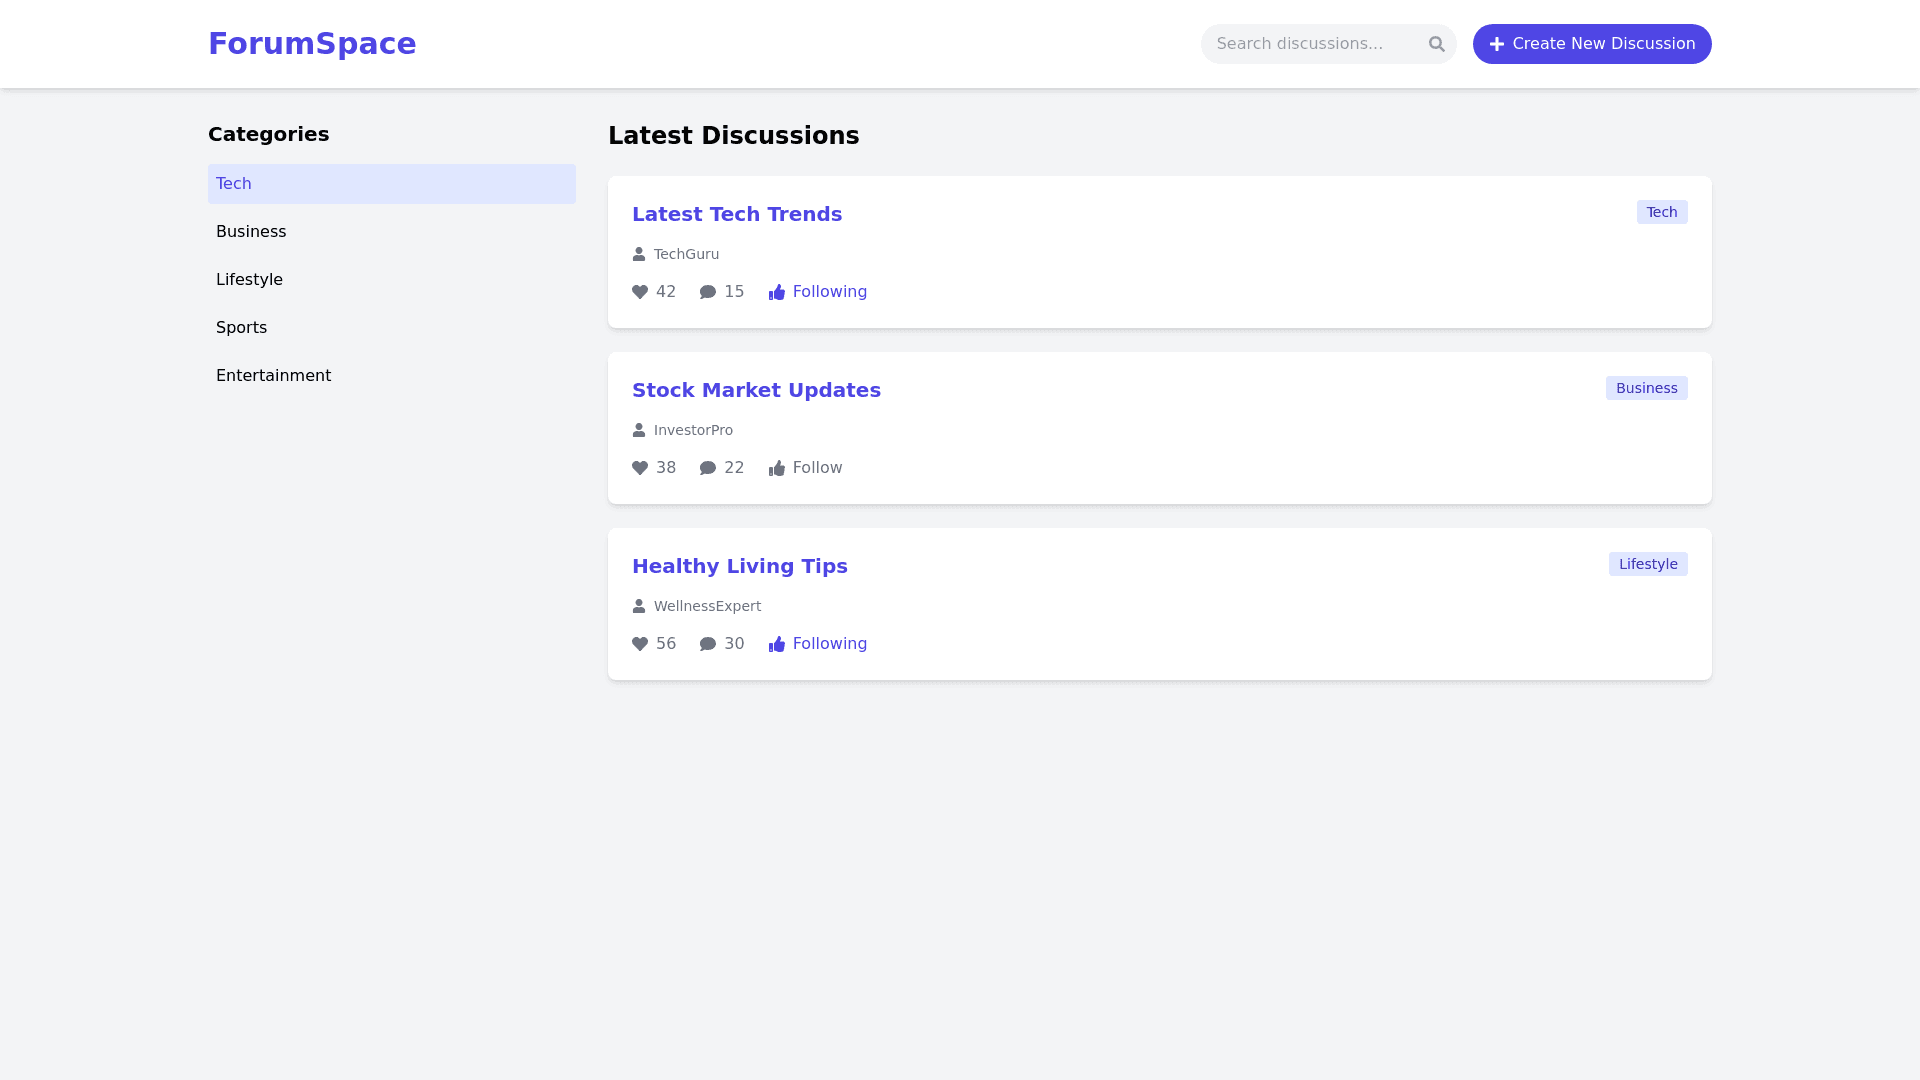Click the Create New Discussion button
Viewport: 1920px width, 1080px height.
click(x=1592, y=44)
